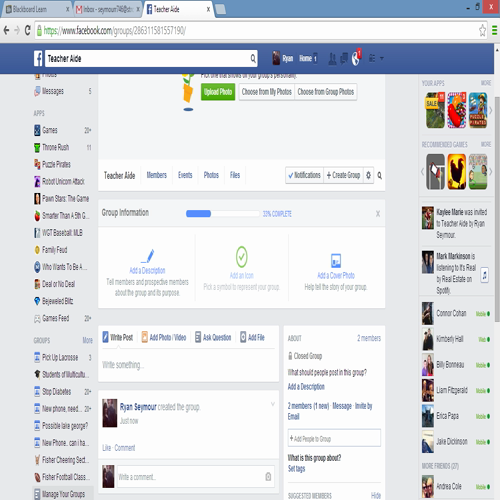The width and height of the screenshot is (500, 500).
Task: Open messages icon in the blue header
Action: click(344, 59)
